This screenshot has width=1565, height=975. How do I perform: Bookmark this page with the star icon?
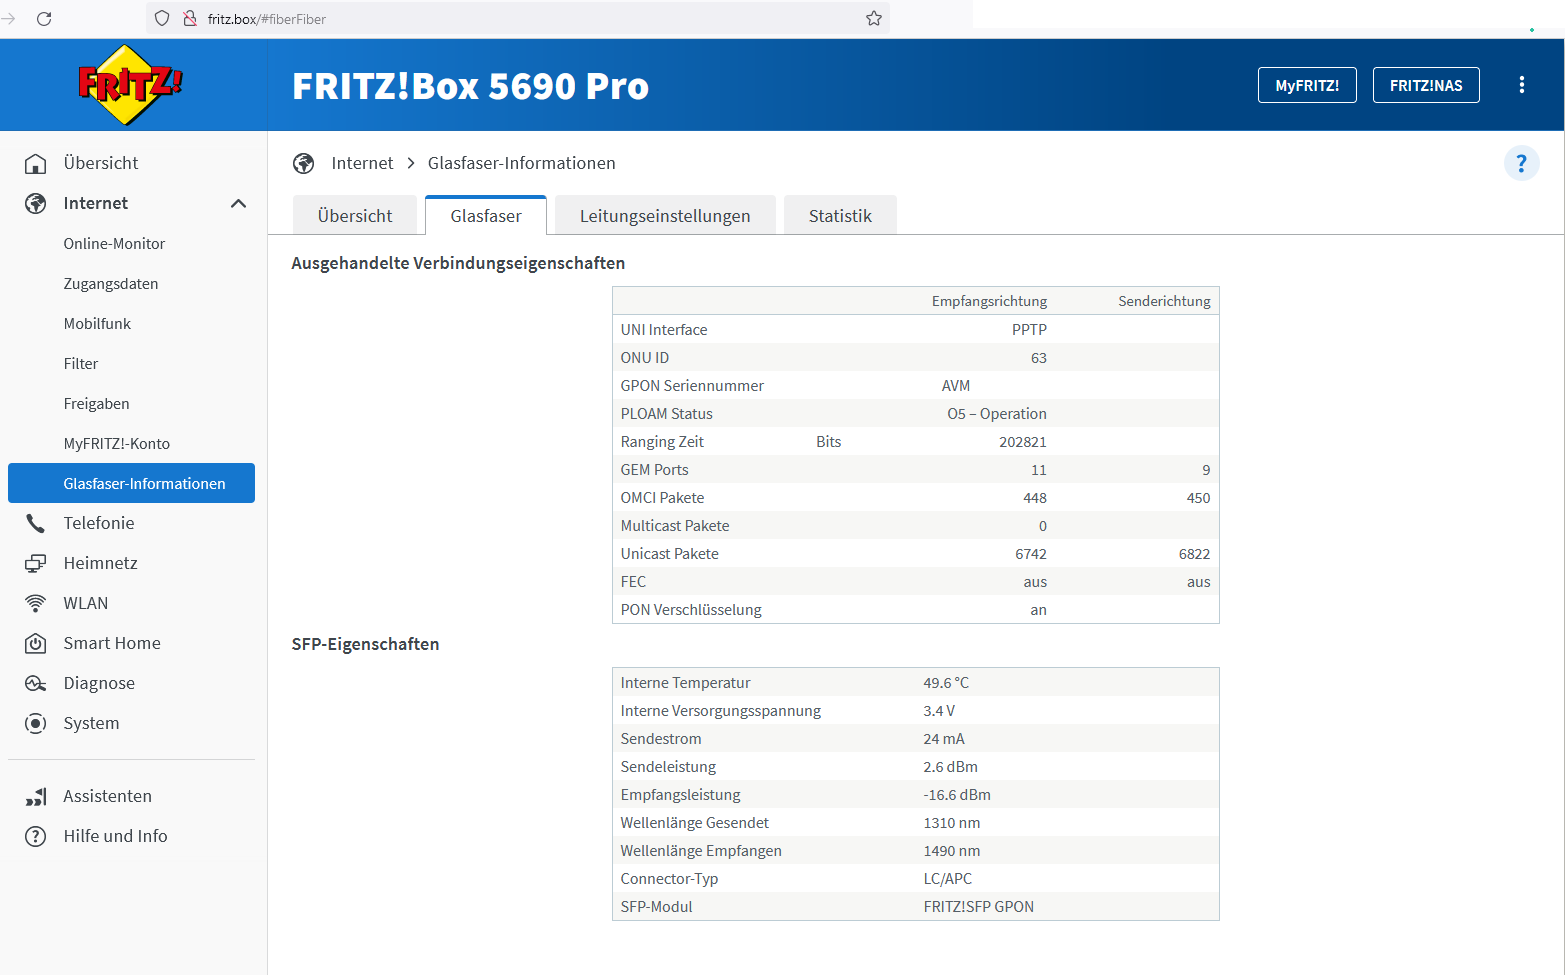click(874, 18)
